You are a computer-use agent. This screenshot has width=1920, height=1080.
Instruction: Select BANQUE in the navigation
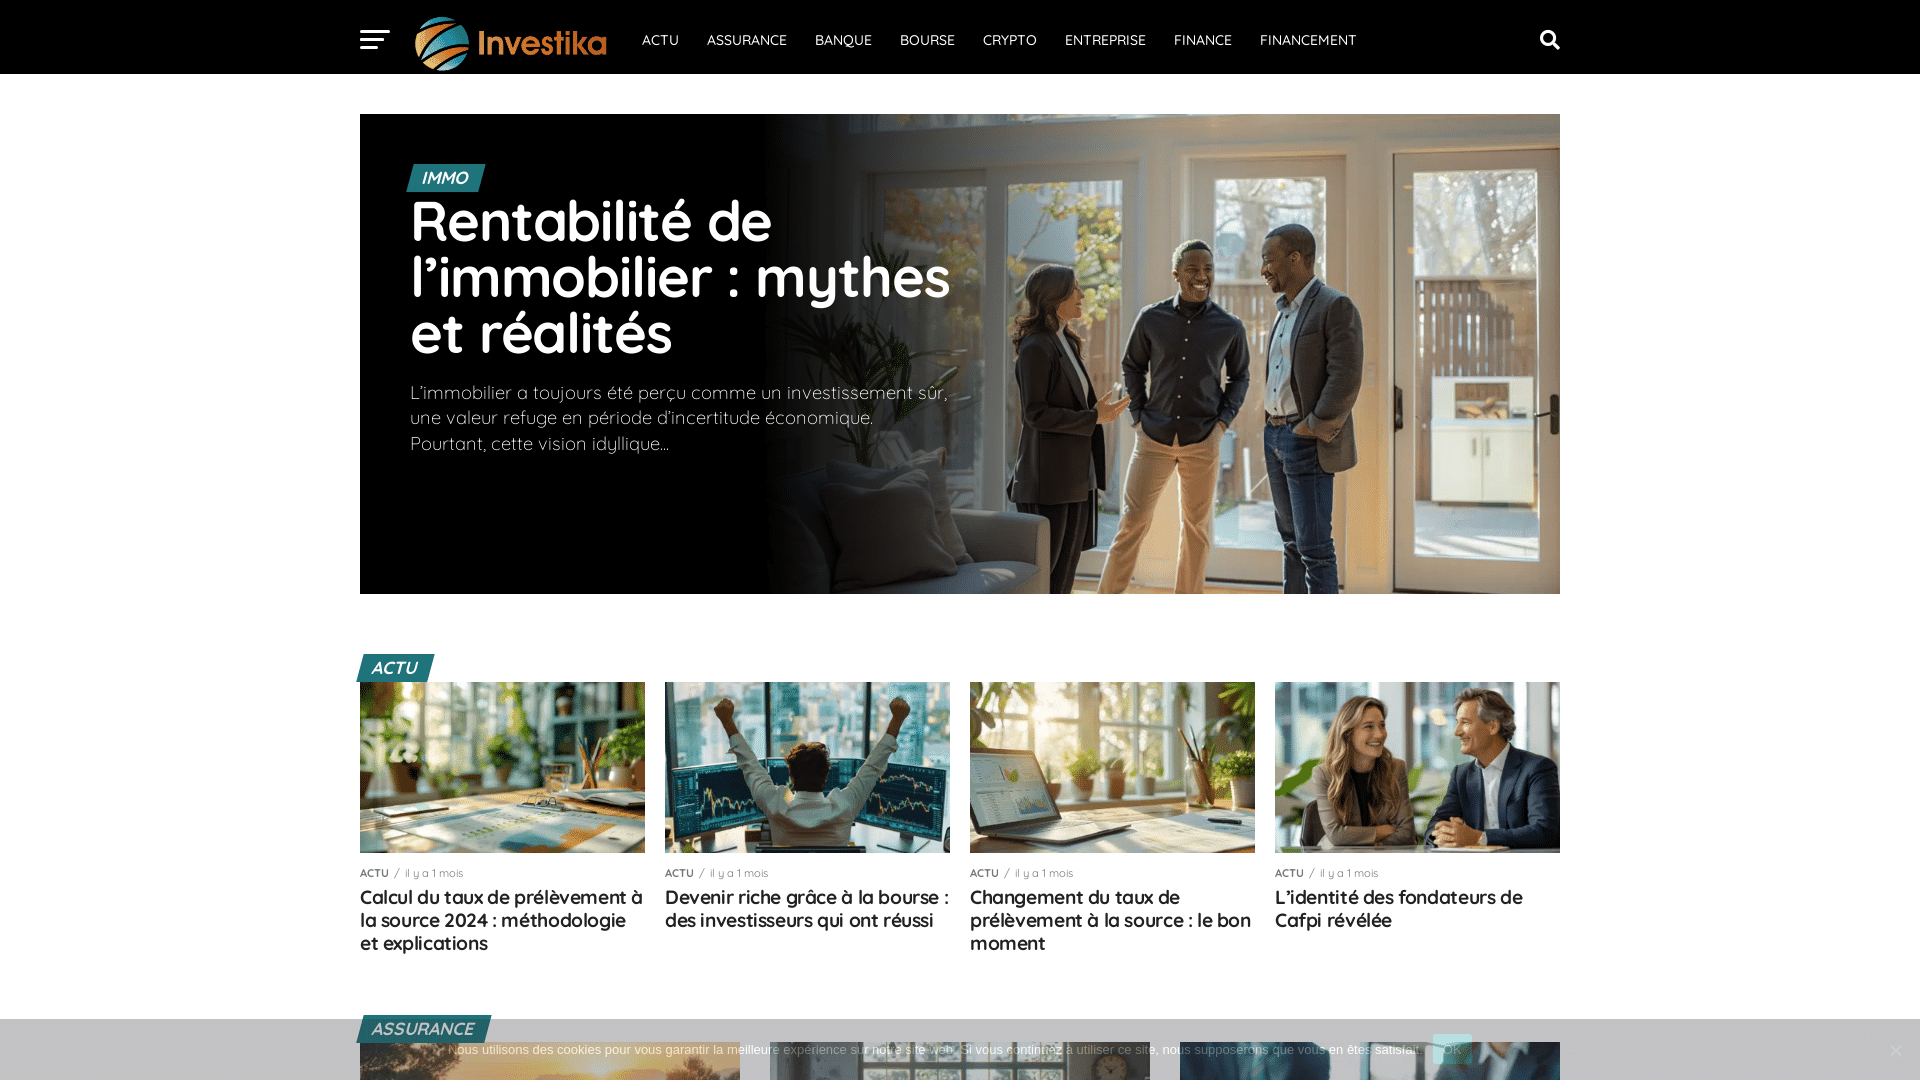(843, 40)
